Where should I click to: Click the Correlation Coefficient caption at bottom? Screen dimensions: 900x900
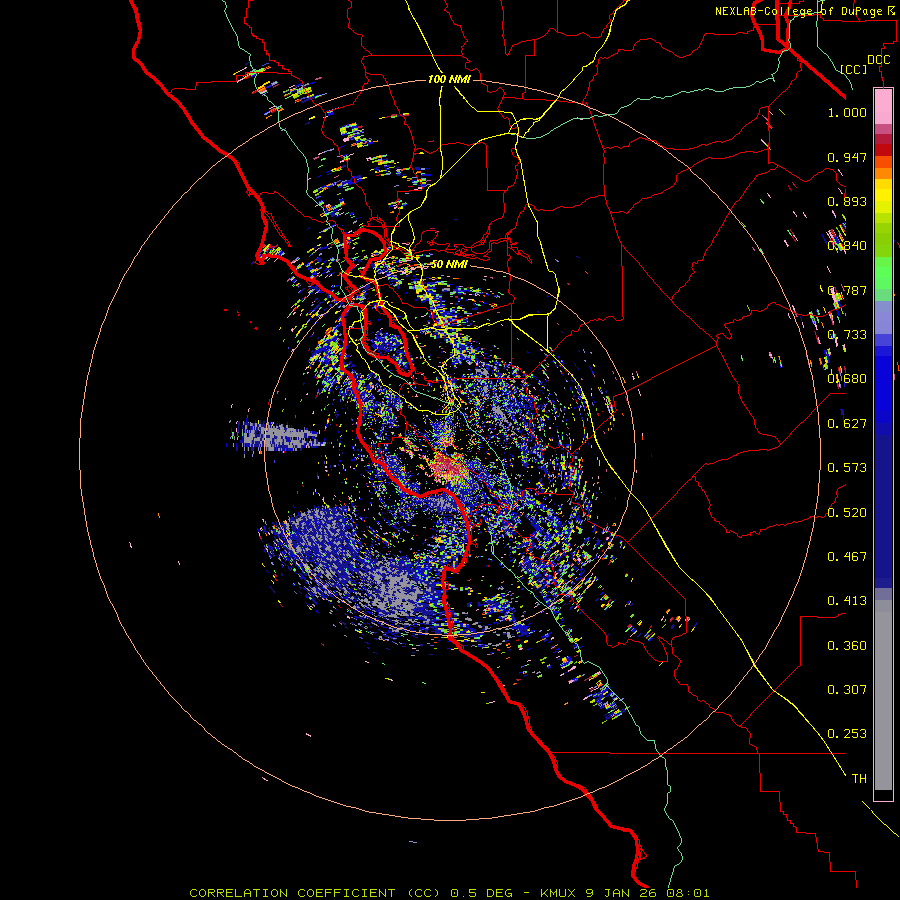pos(449,893)
